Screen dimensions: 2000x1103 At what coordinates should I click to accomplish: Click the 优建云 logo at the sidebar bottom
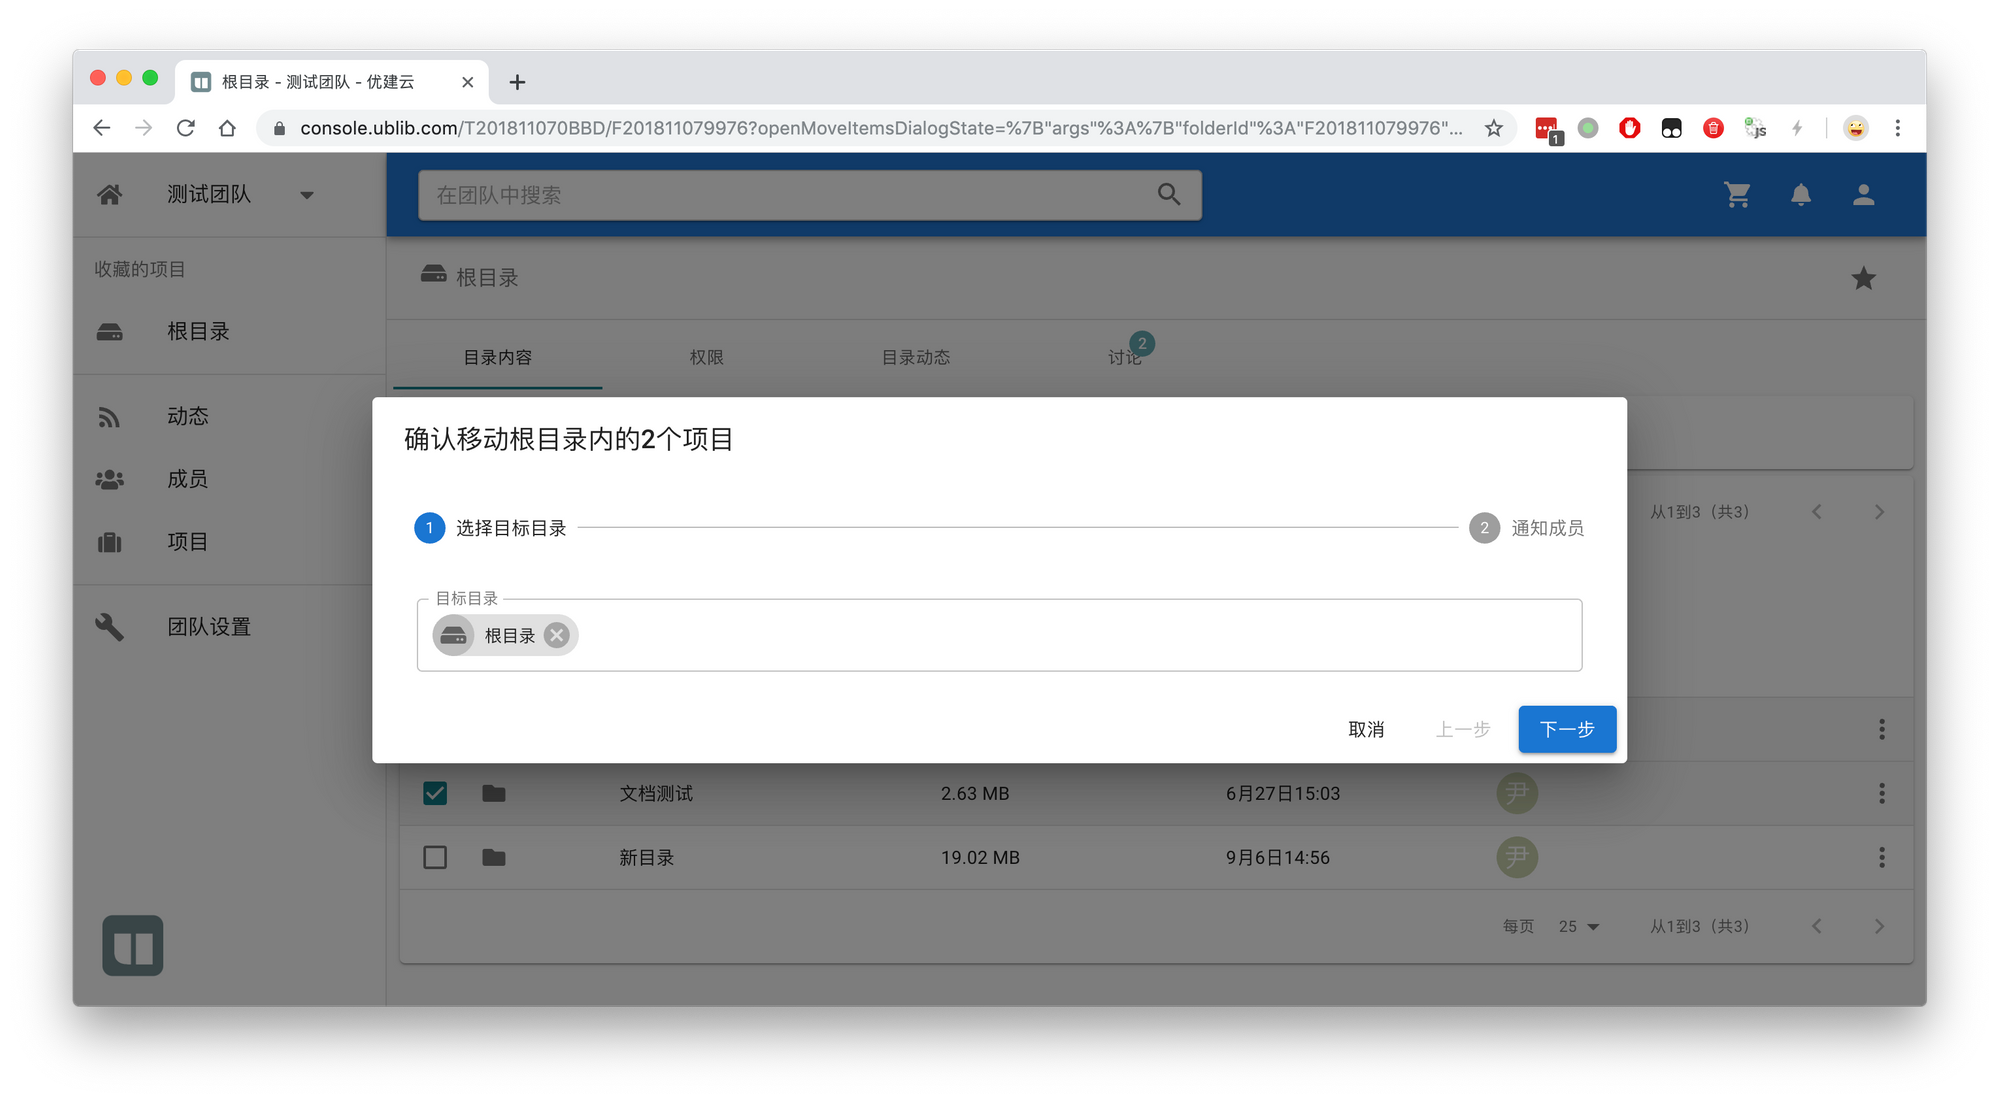coord(132,945)
